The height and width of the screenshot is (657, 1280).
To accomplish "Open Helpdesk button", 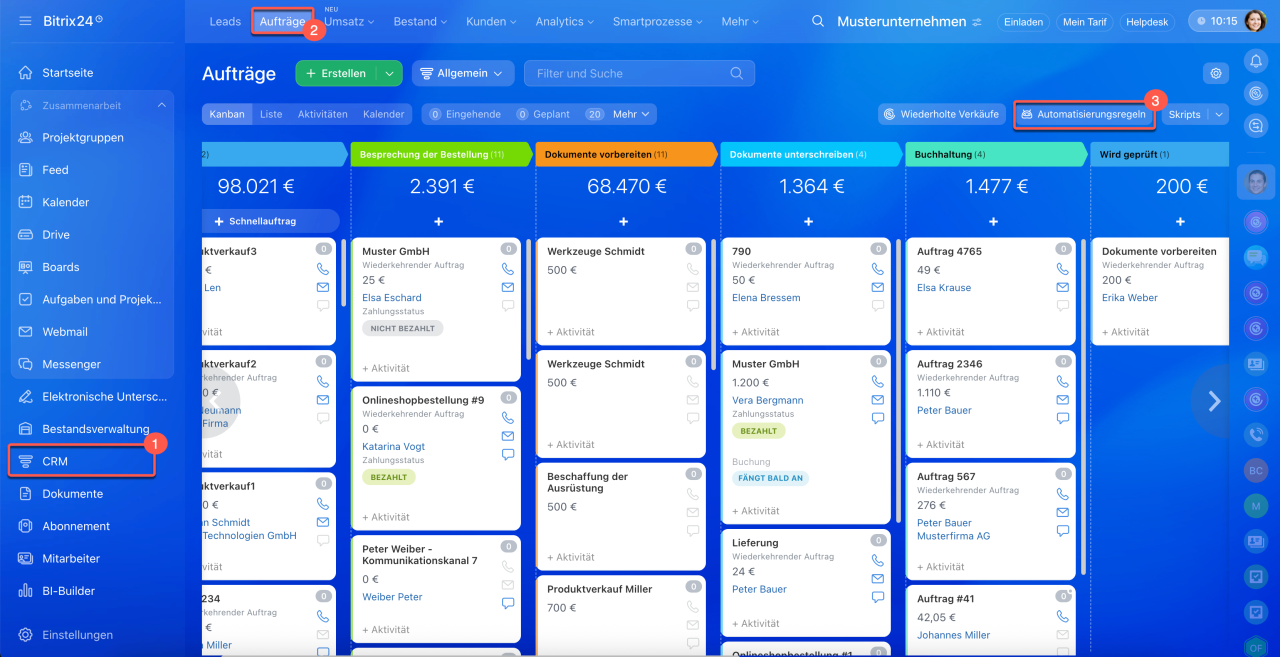I will point(1148,22).
